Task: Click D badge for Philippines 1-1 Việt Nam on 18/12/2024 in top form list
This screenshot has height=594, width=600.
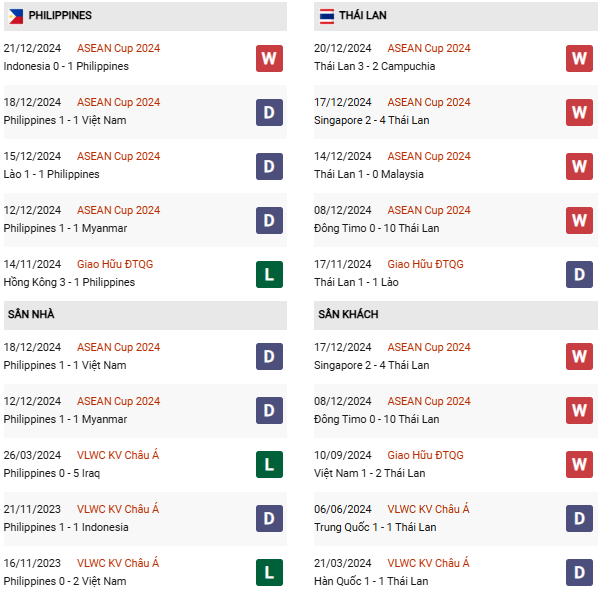Action: (x=269, y=112)
